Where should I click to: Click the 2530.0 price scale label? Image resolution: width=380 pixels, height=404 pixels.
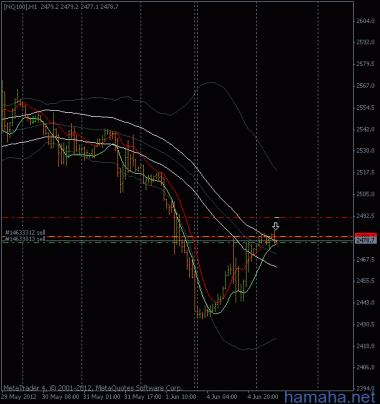pyautogui.click(x=365, y=151)
